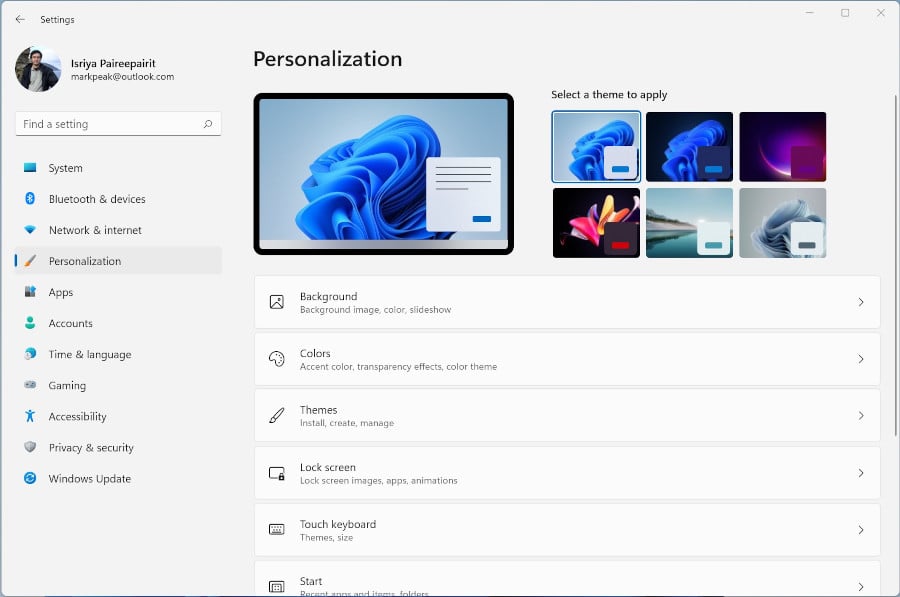Image resolution: width=900 pixels, height=597 pixels.
Task: Open Network & internet category
Action: click(118, 230)
